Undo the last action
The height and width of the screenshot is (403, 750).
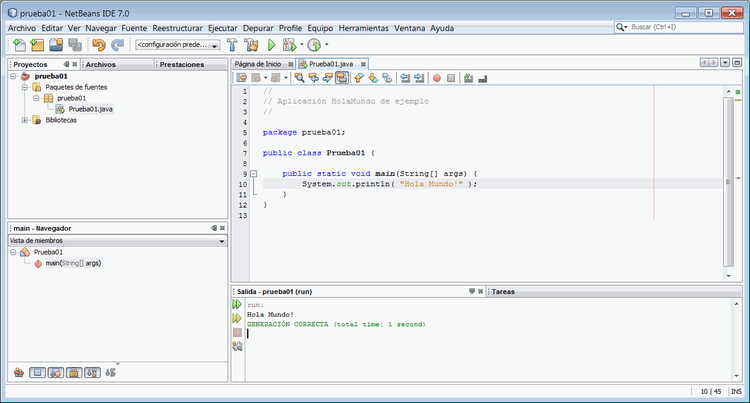point(99,45)
